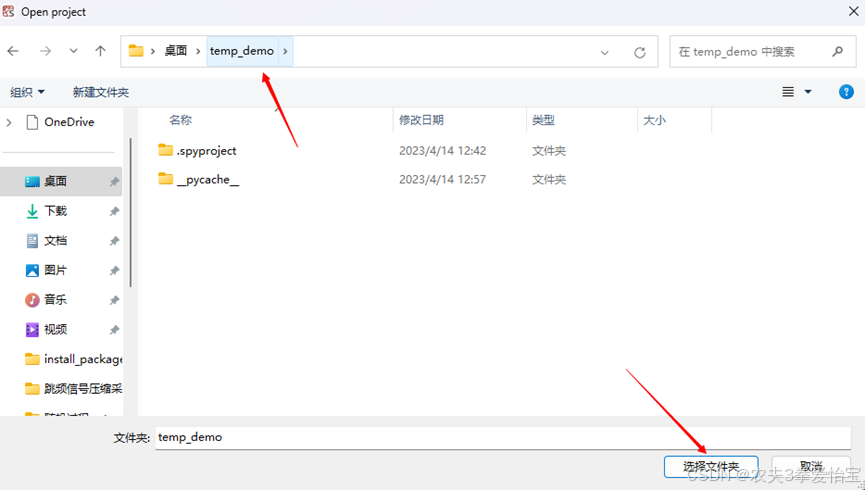Click date 2023/4/14 12:57
This screenshot has width=865, height=490.
point(442,179)
